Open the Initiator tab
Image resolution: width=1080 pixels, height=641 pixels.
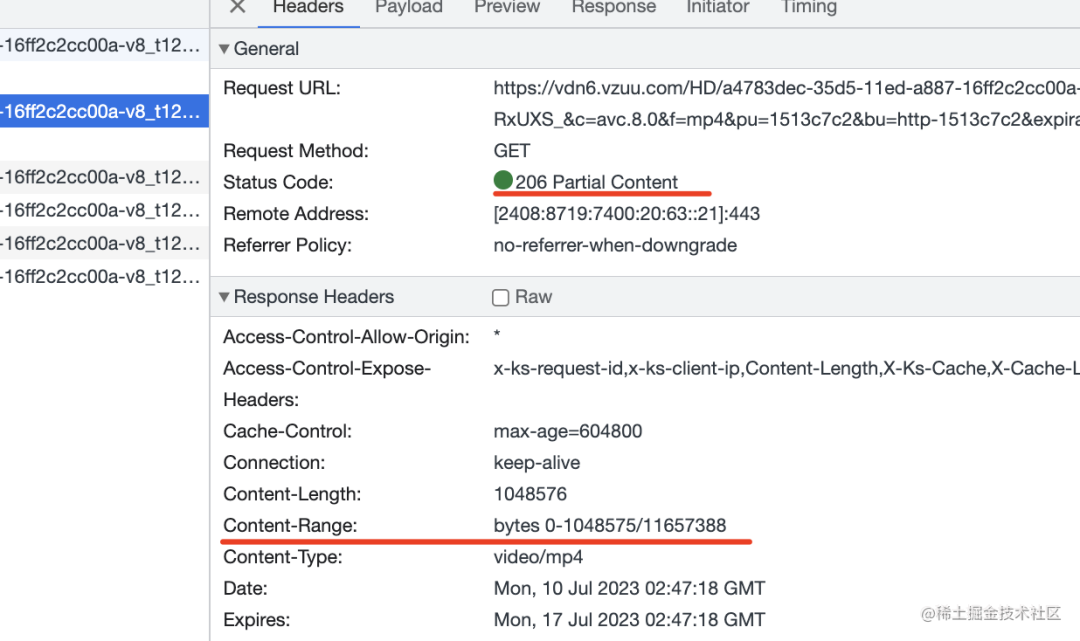pyautogui.click(x=718, y=7)
